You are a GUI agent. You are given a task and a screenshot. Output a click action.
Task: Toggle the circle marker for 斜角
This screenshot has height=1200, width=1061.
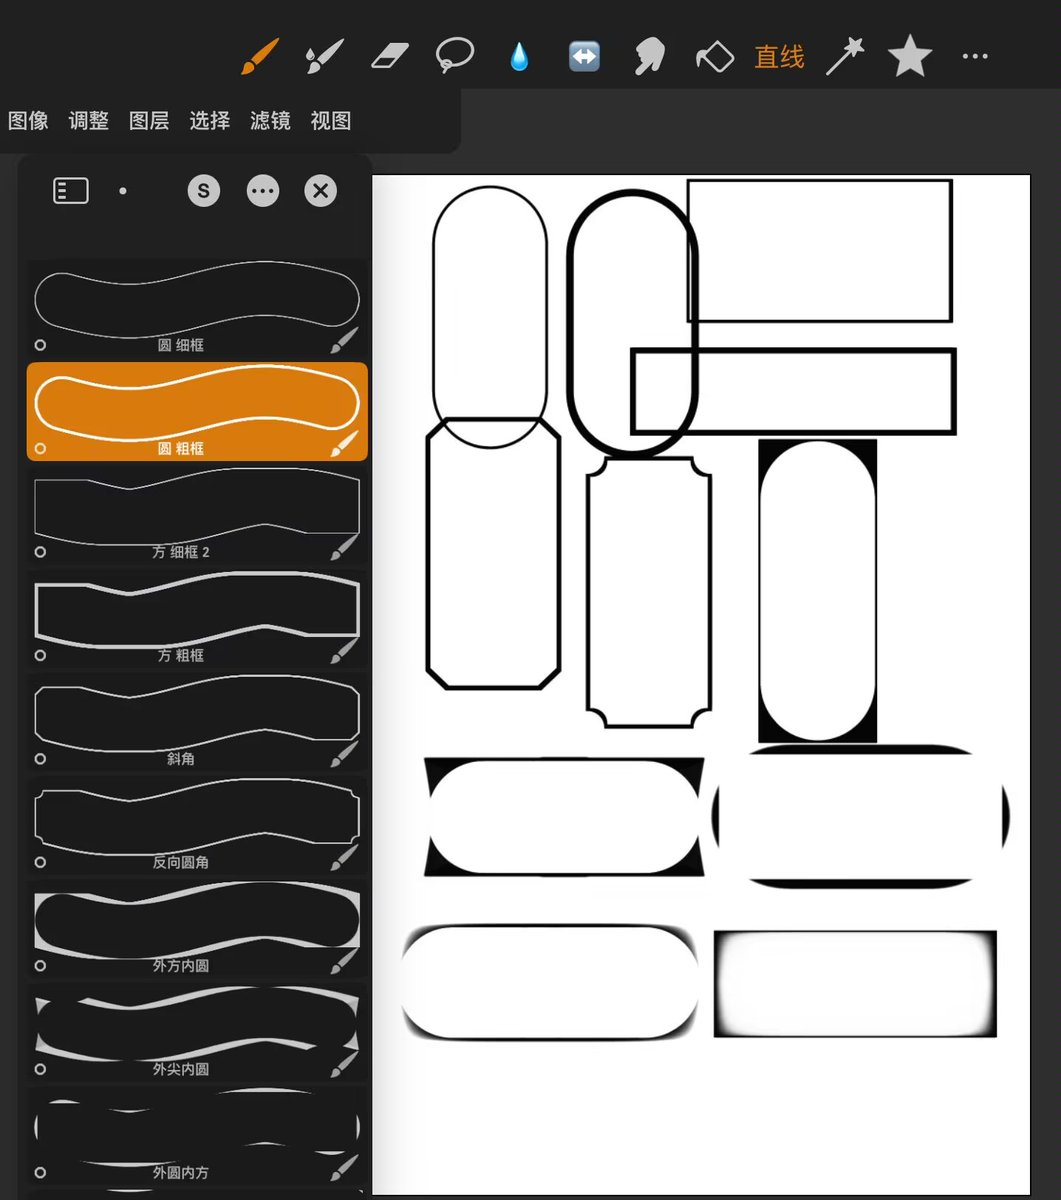click(40, 759)
